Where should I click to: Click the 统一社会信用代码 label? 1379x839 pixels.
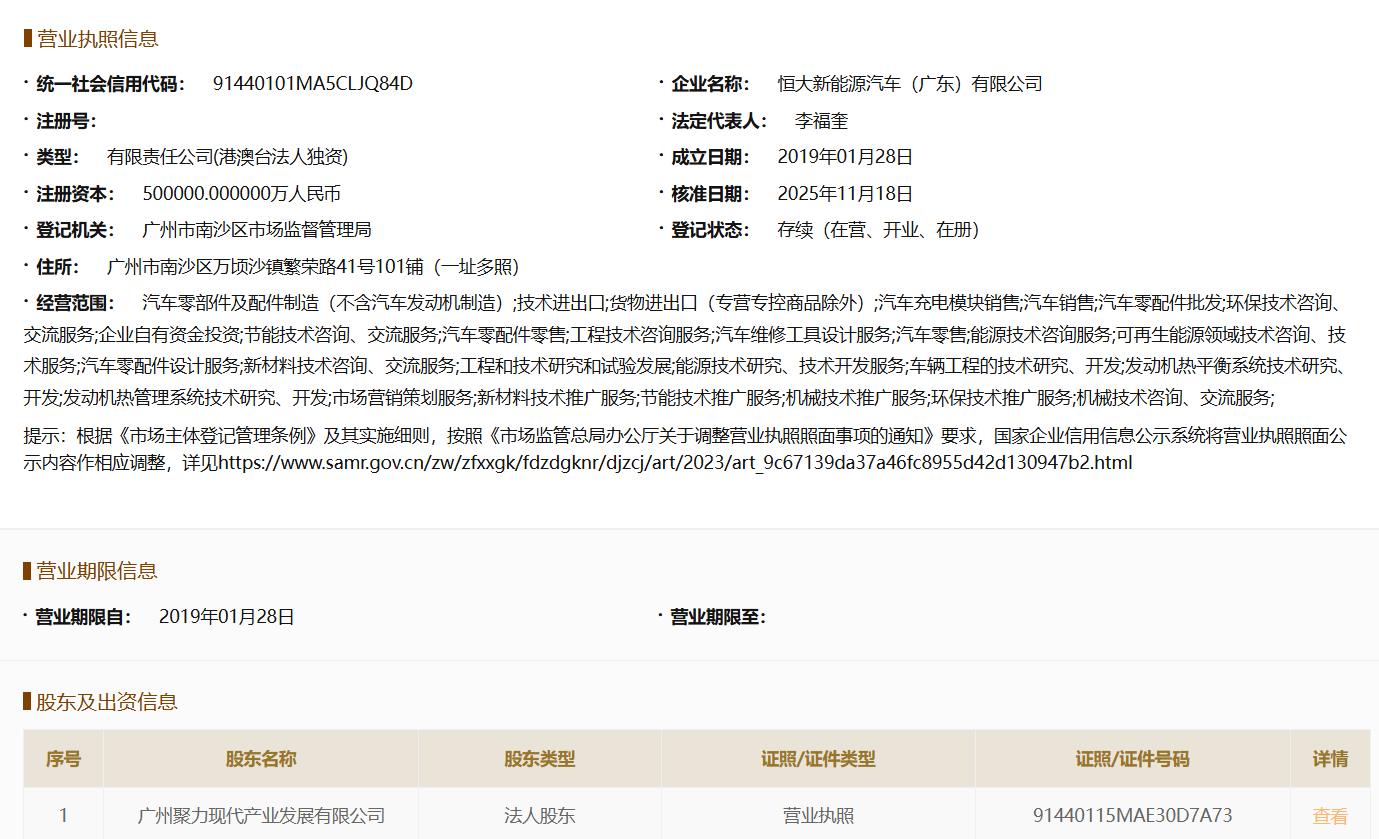(111, 84)
